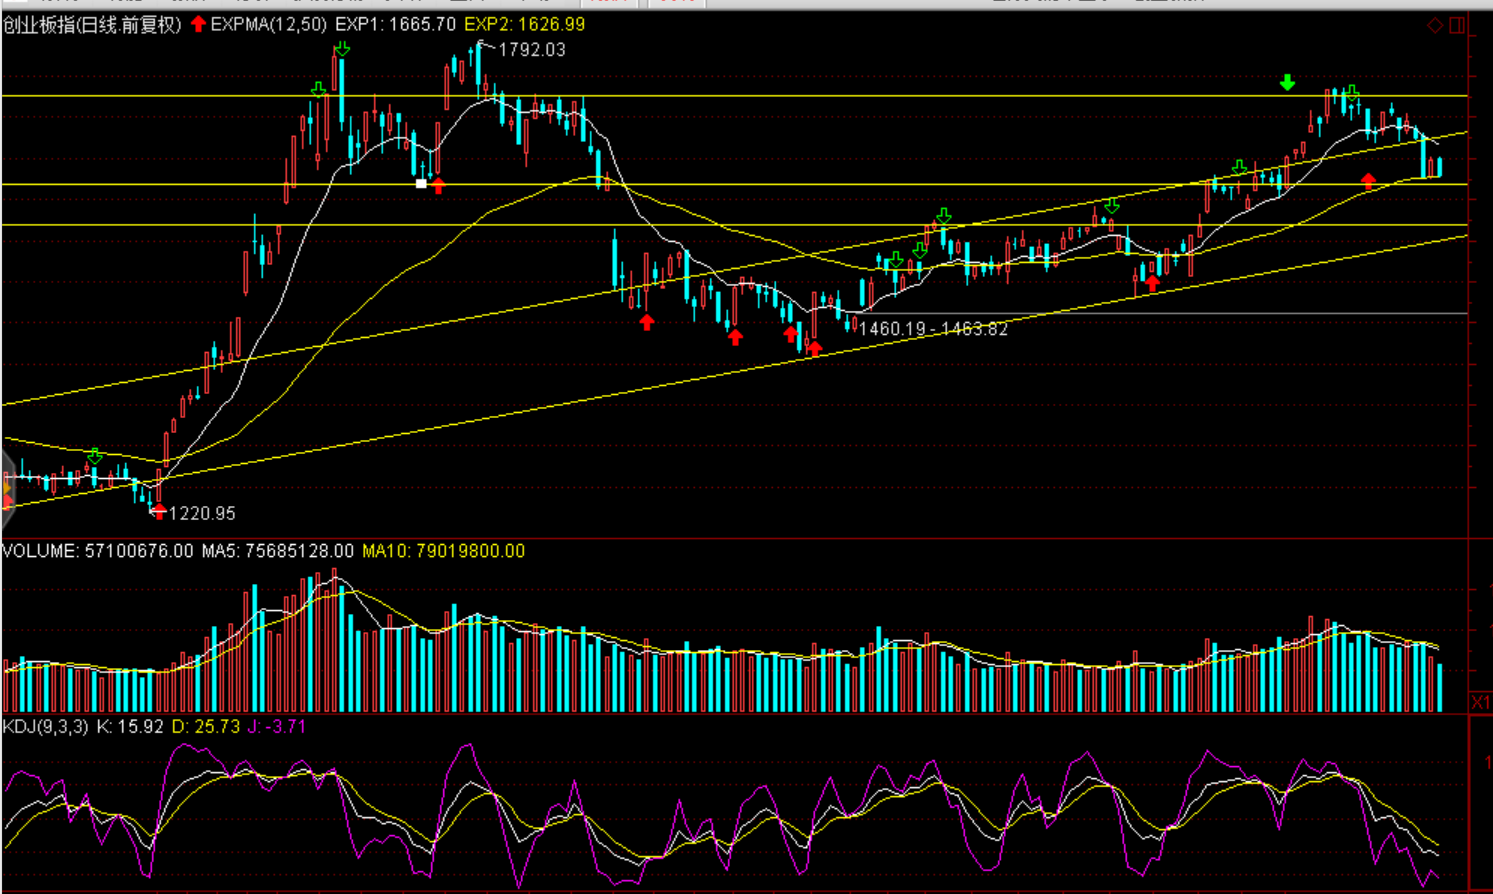Click the solid green arrow above the recent peak
This screenshot has width=1493, height=894.
[1287, 83]
